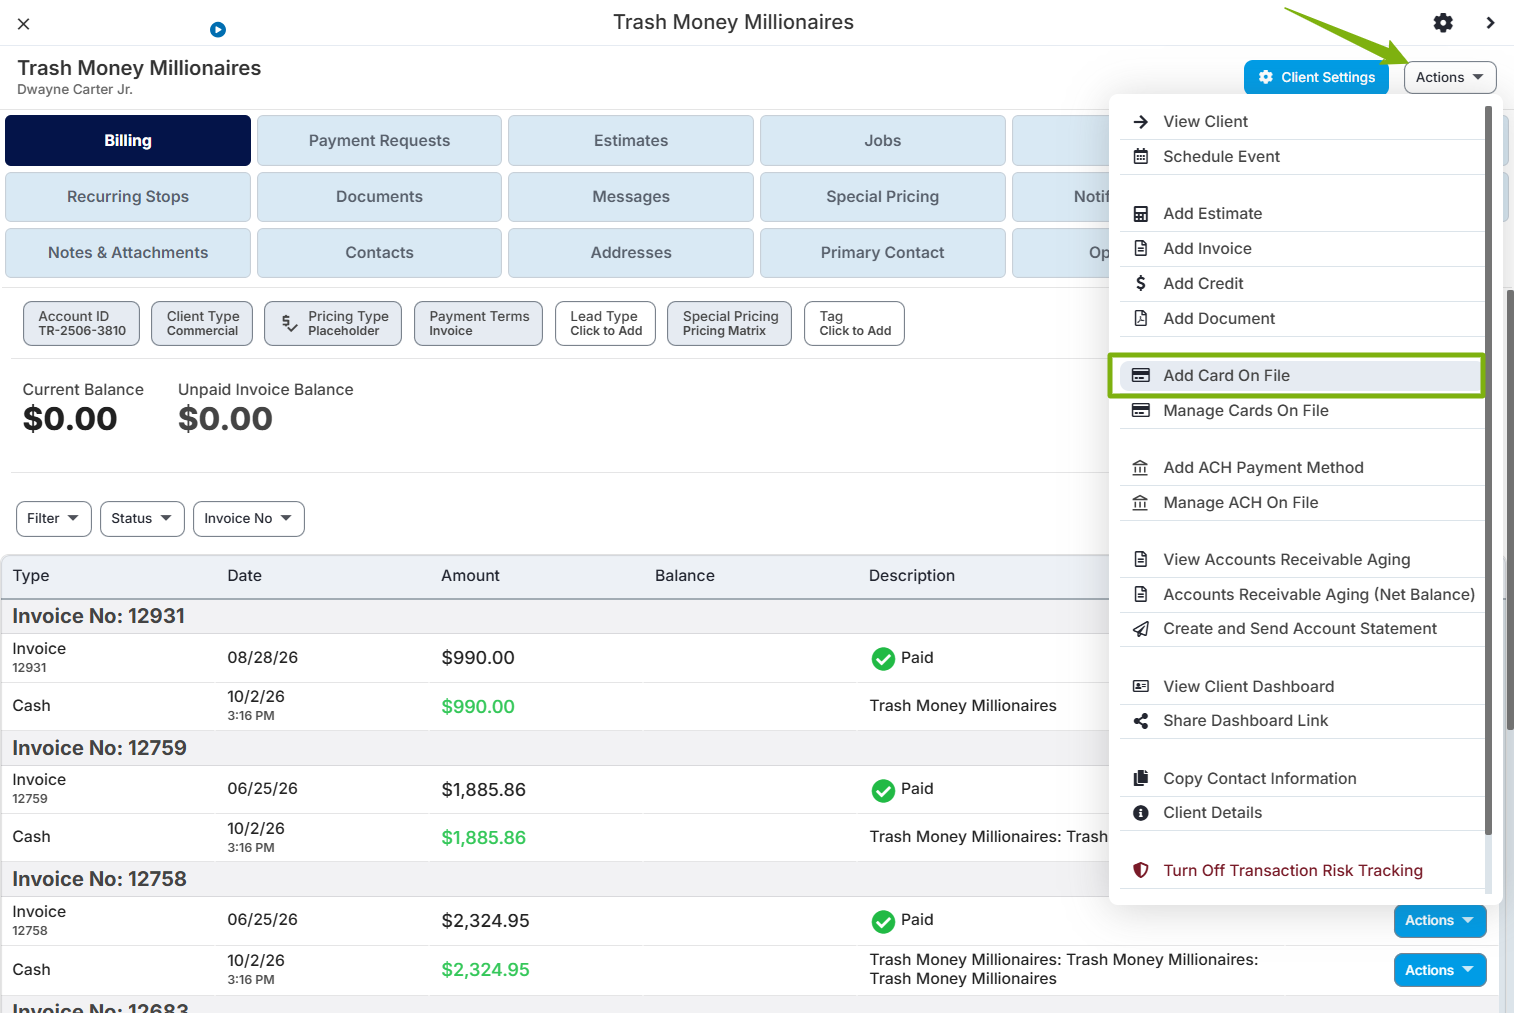Click the next chevron arrow at top right
Screen dimensions: 1514x1013
[1490, 22]
